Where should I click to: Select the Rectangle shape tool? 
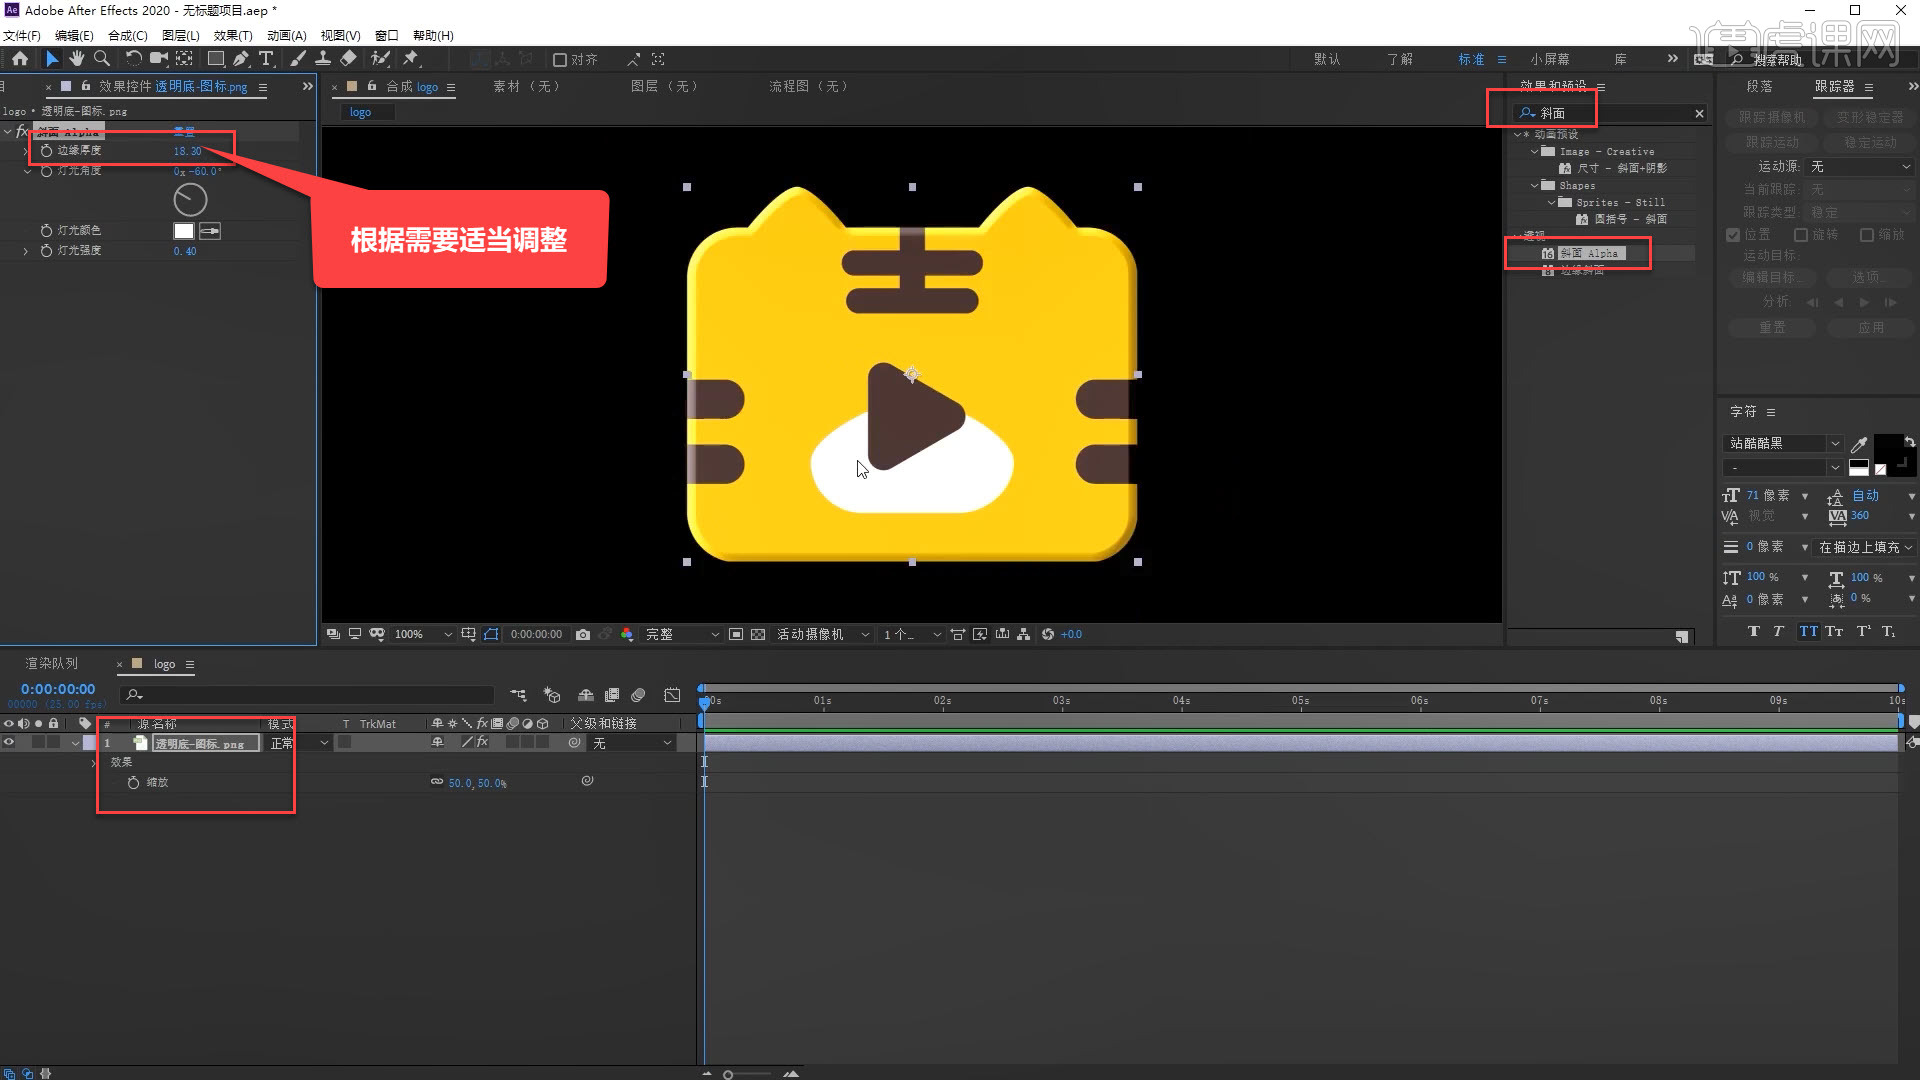[x=215, y=59]
